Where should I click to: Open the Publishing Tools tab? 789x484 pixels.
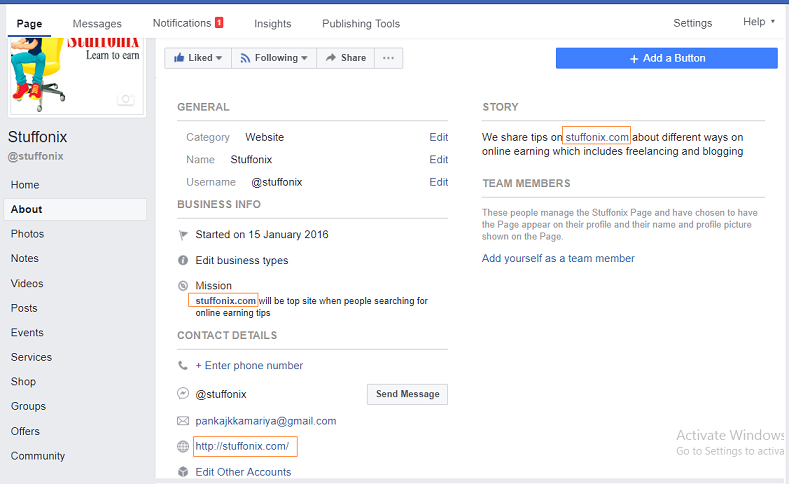click(361, 24)
